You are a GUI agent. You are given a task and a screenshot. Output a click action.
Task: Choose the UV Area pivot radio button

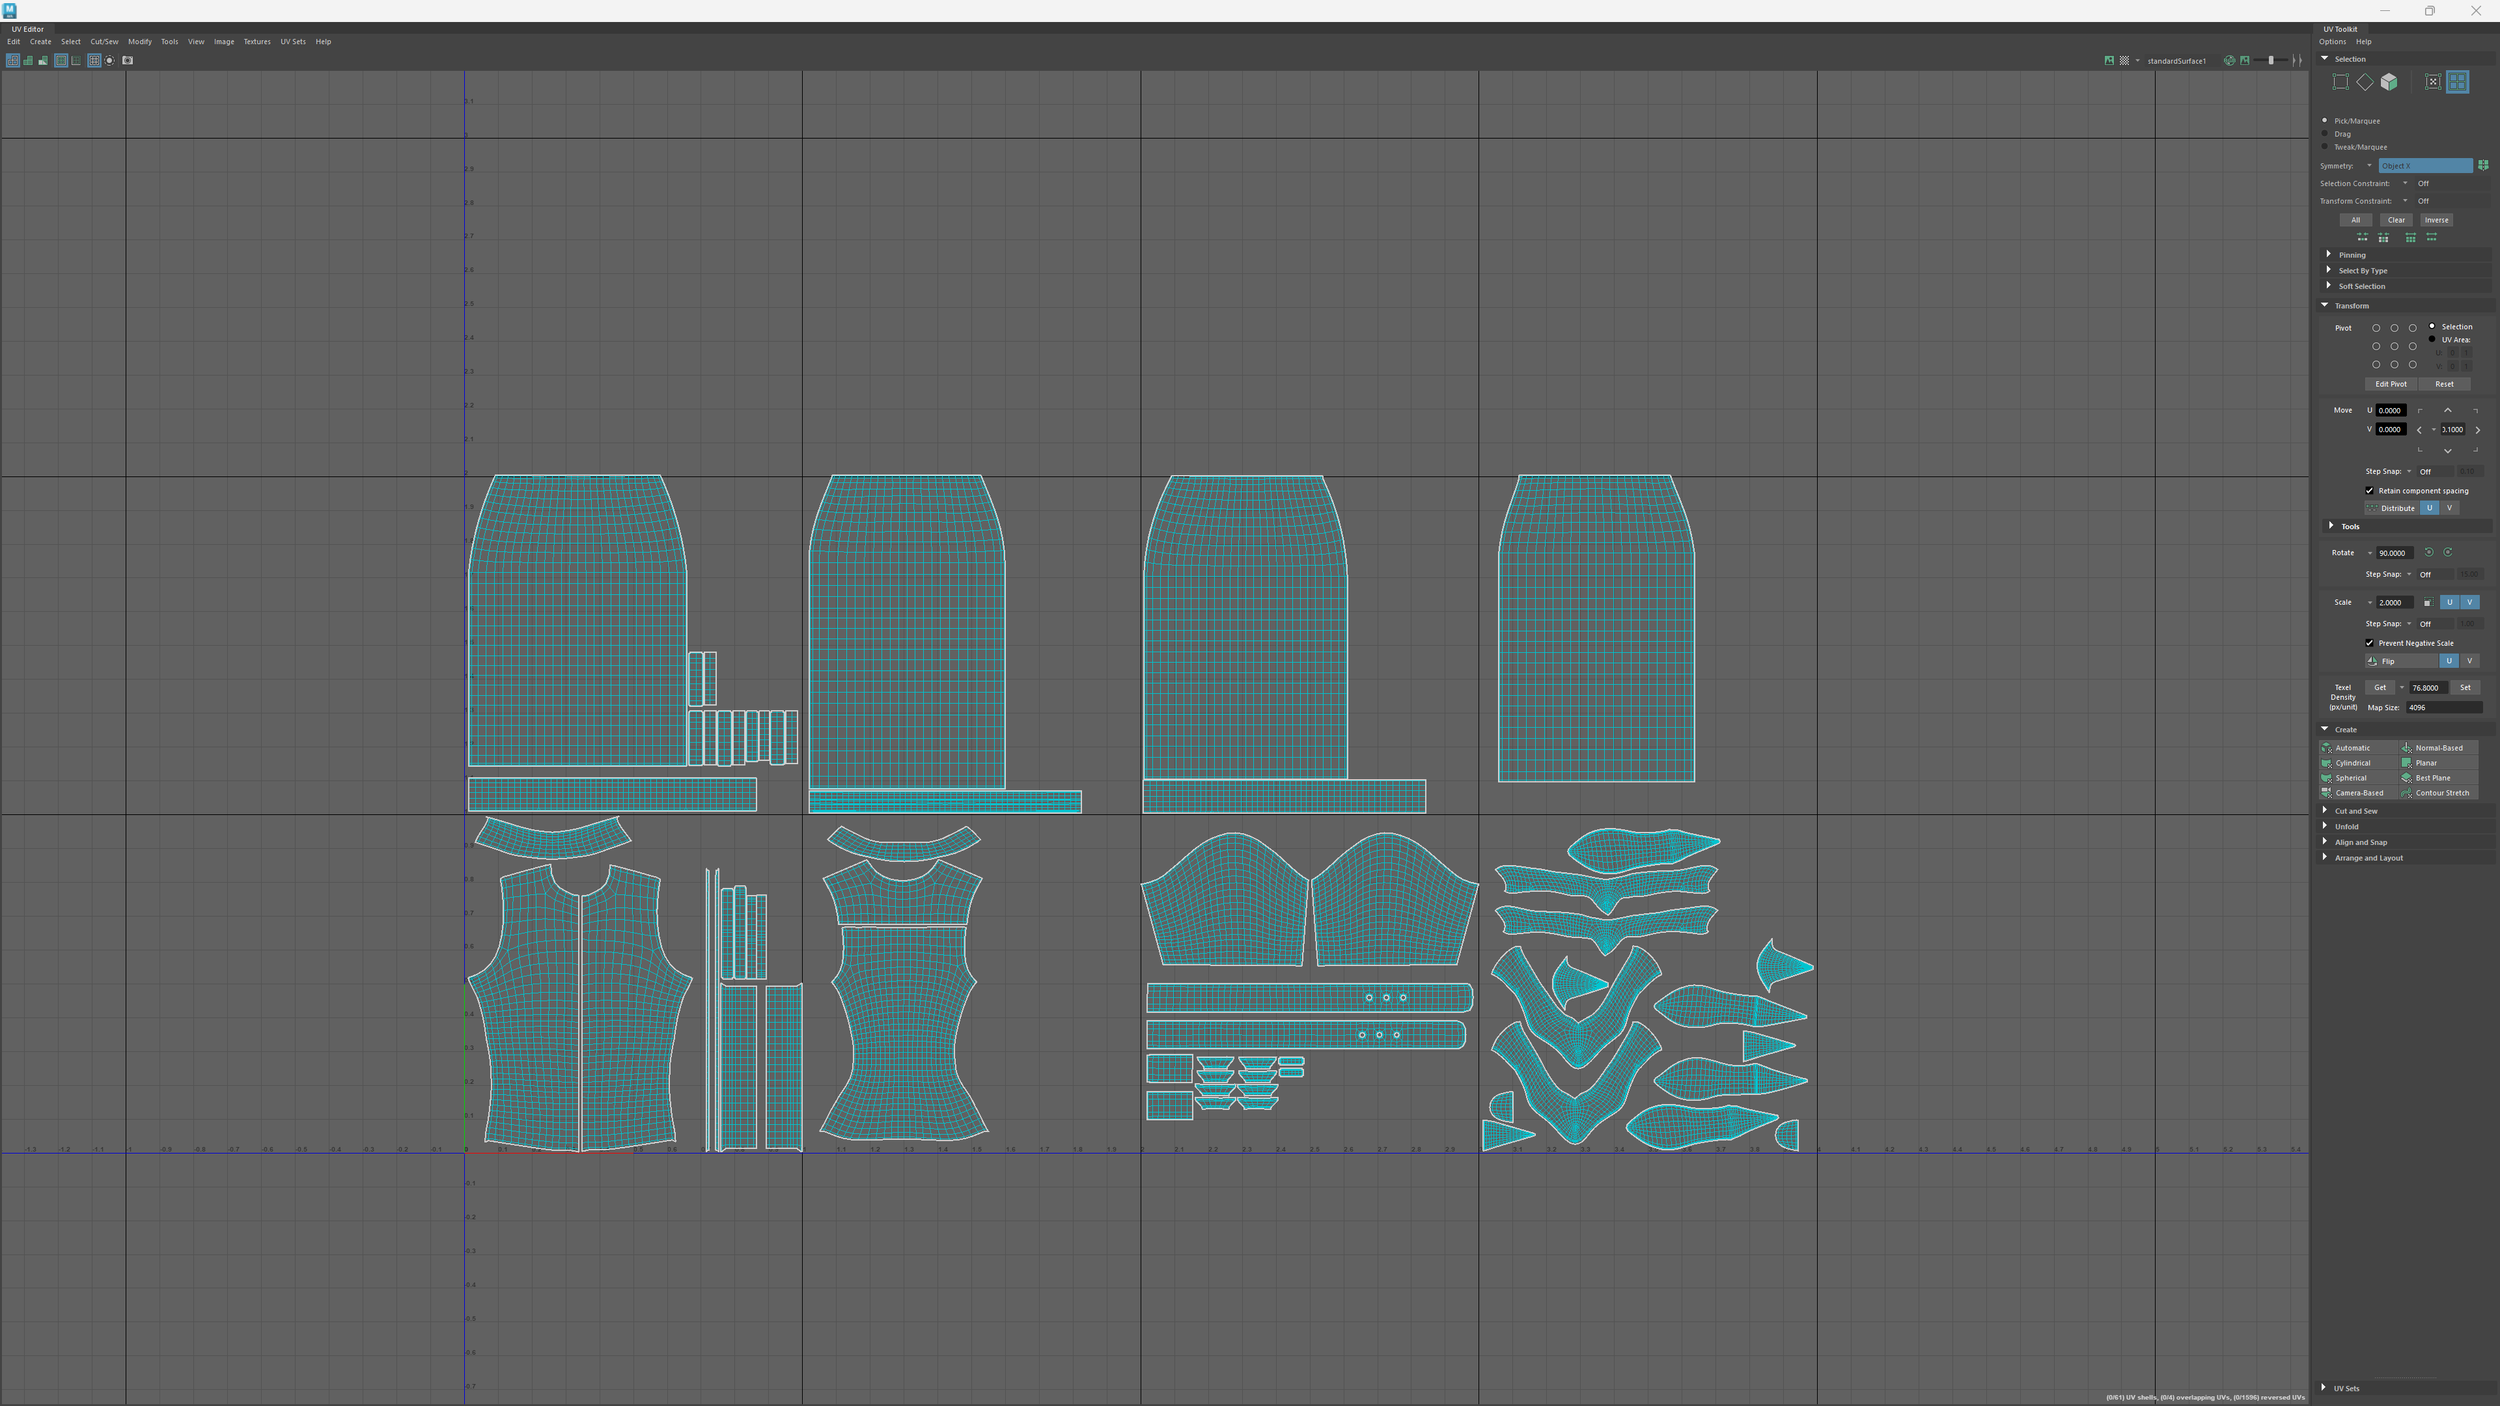coord(2432,339)
